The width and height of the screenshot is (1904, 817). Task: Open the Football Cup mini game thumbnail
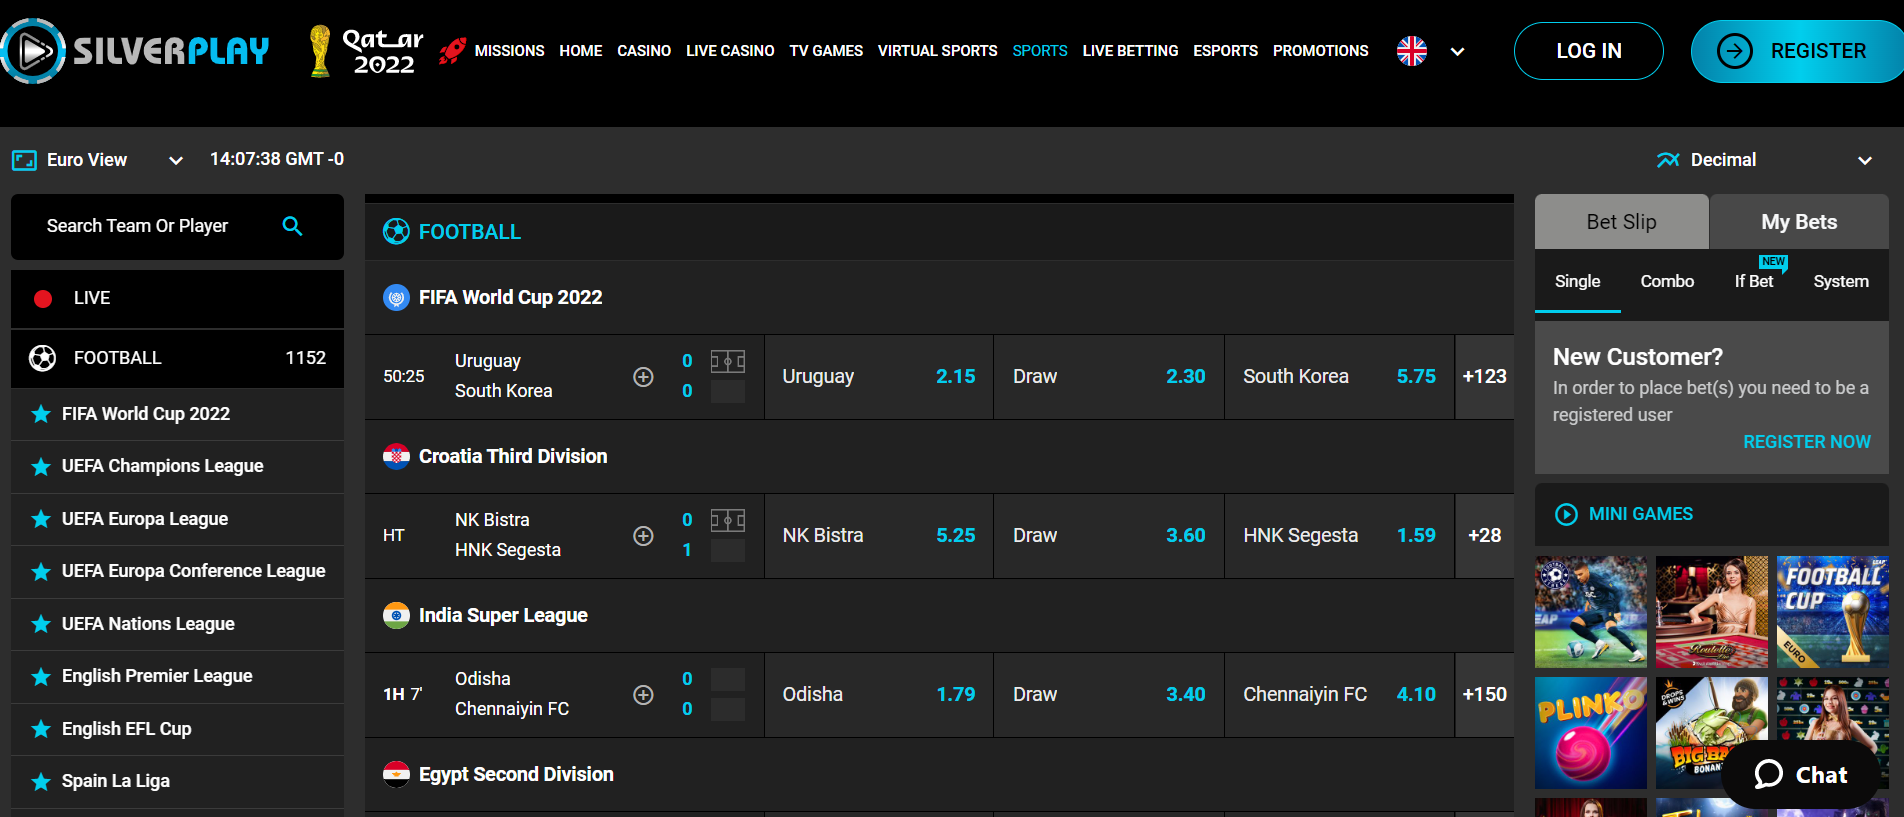coord(1833,612)
